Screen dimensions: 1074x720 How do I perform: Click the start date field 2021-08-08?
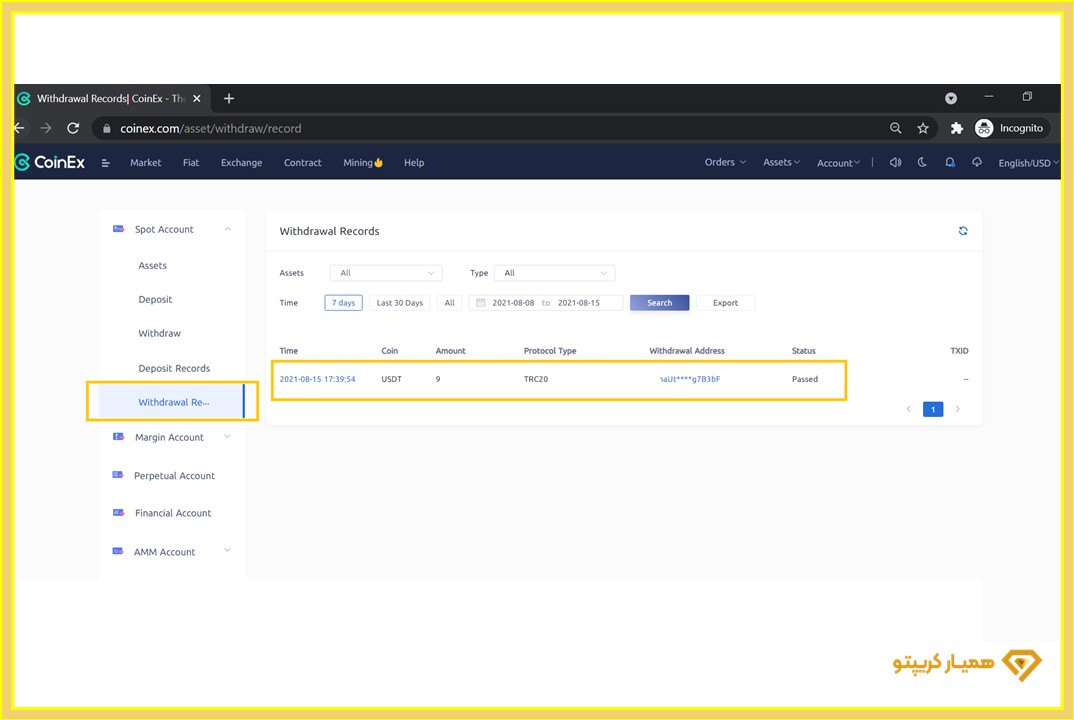(513, 303)
